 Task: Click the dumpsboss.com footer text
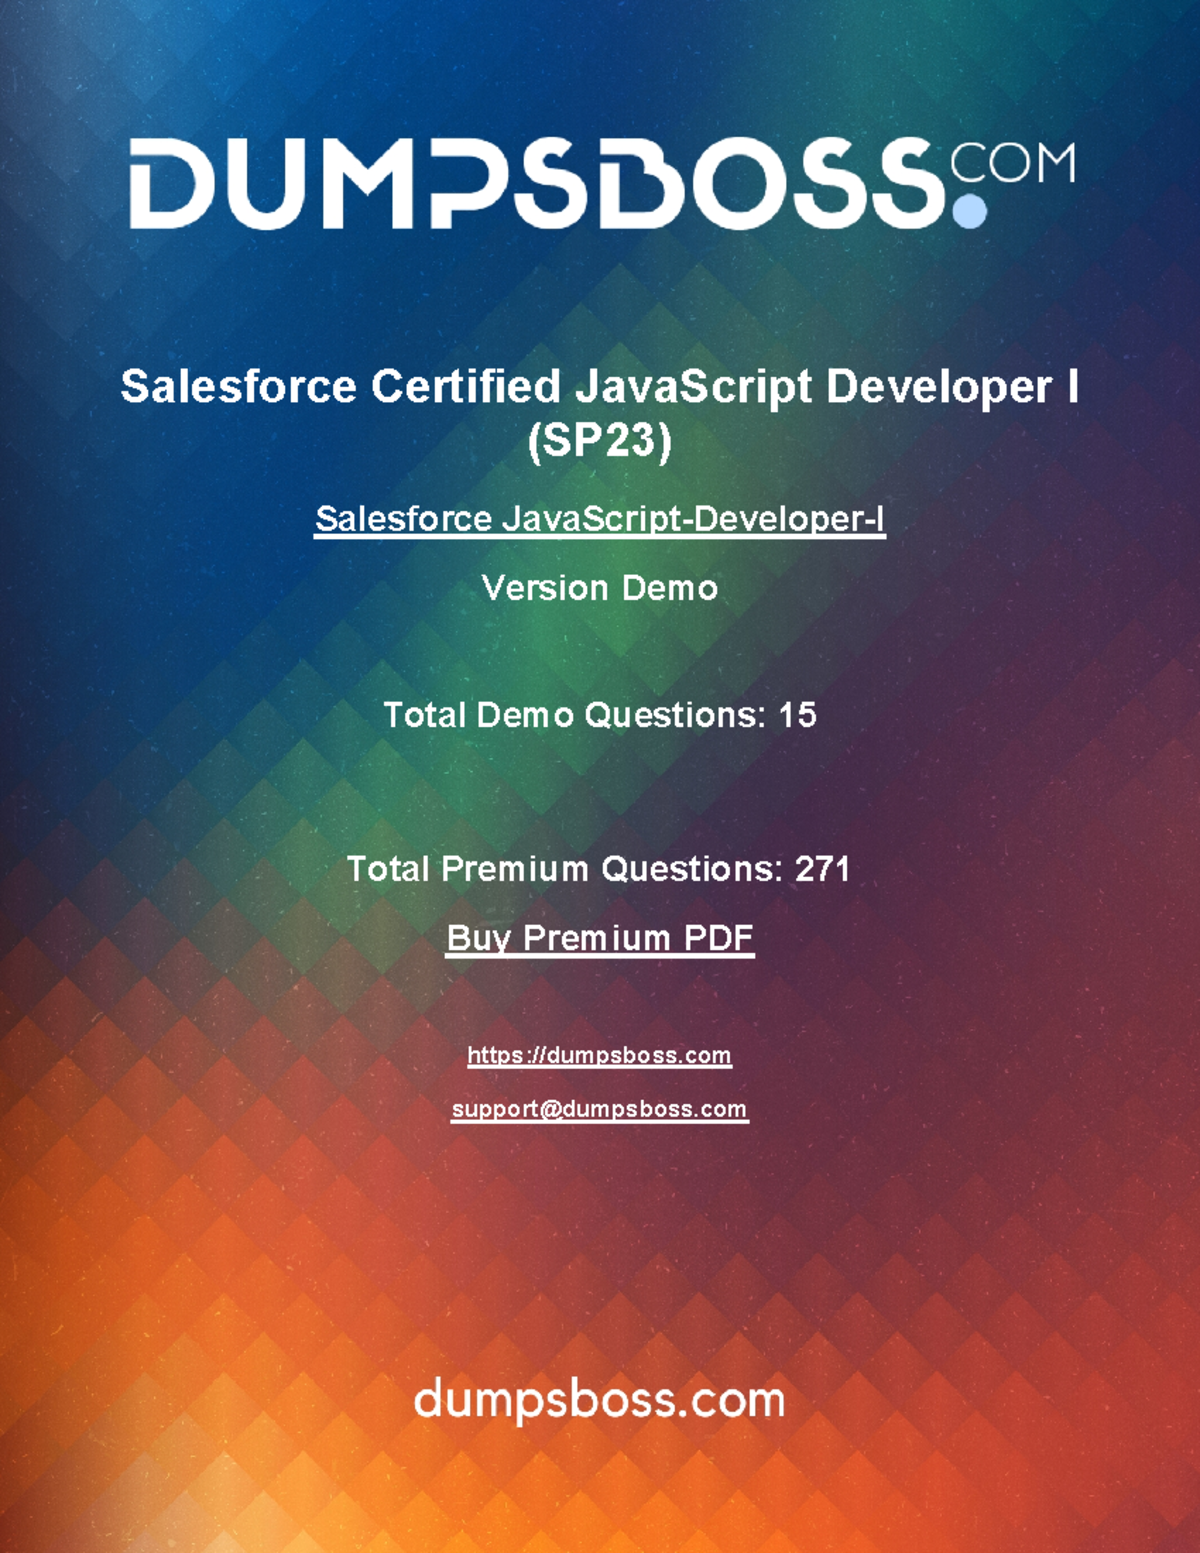coord(600,1400)
